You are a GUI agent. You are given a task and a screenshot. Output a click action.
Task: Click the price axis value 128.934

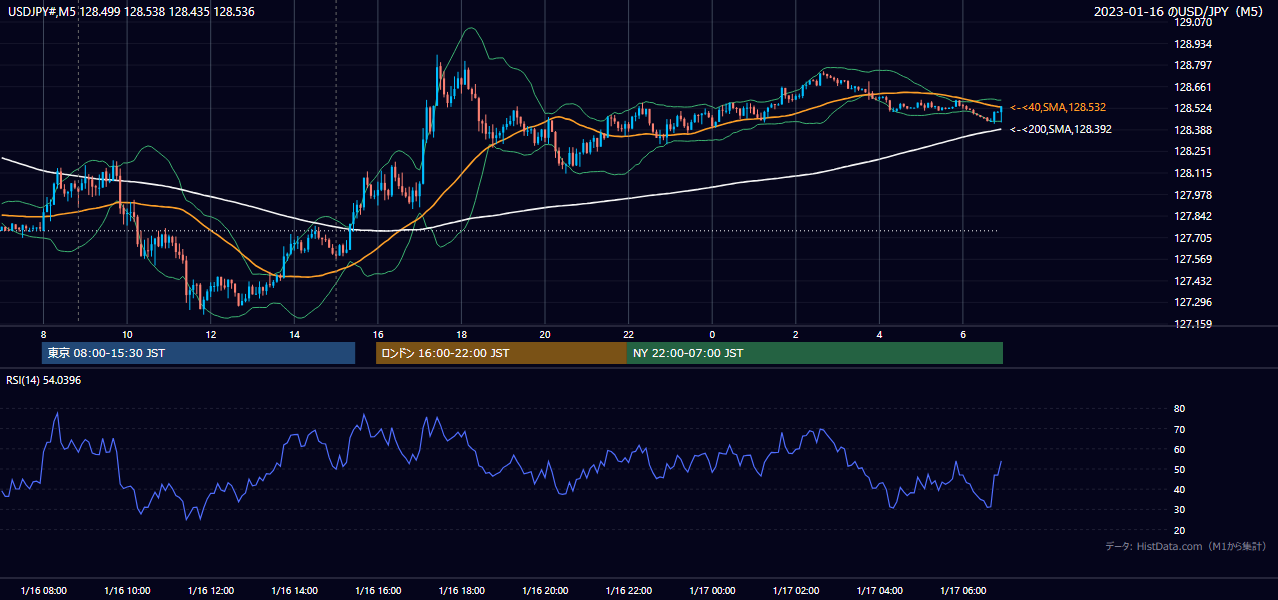pos(1193,44)
